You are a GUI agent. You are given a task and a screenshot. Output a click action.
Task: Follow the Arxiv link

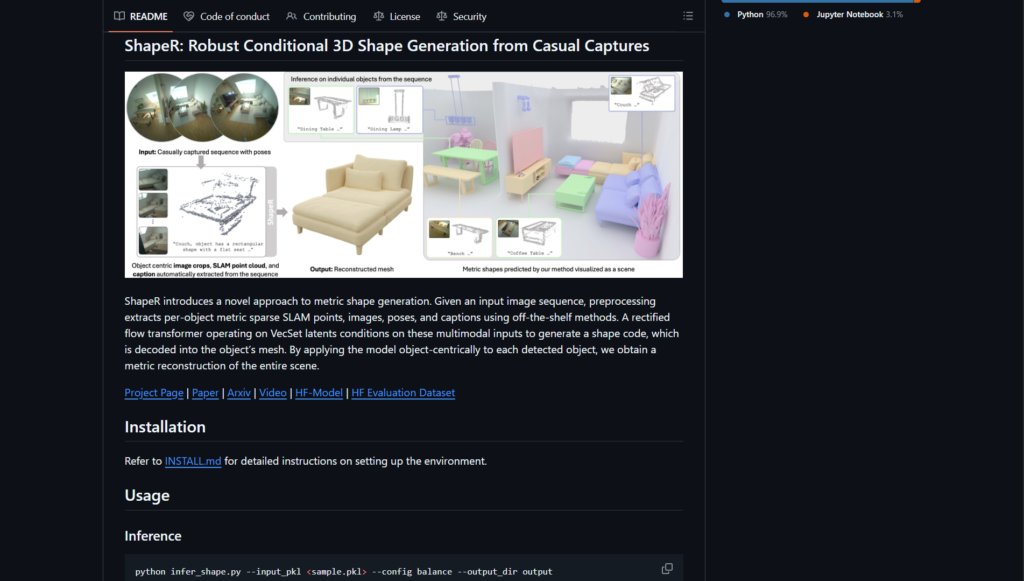[x=239, y=393]
